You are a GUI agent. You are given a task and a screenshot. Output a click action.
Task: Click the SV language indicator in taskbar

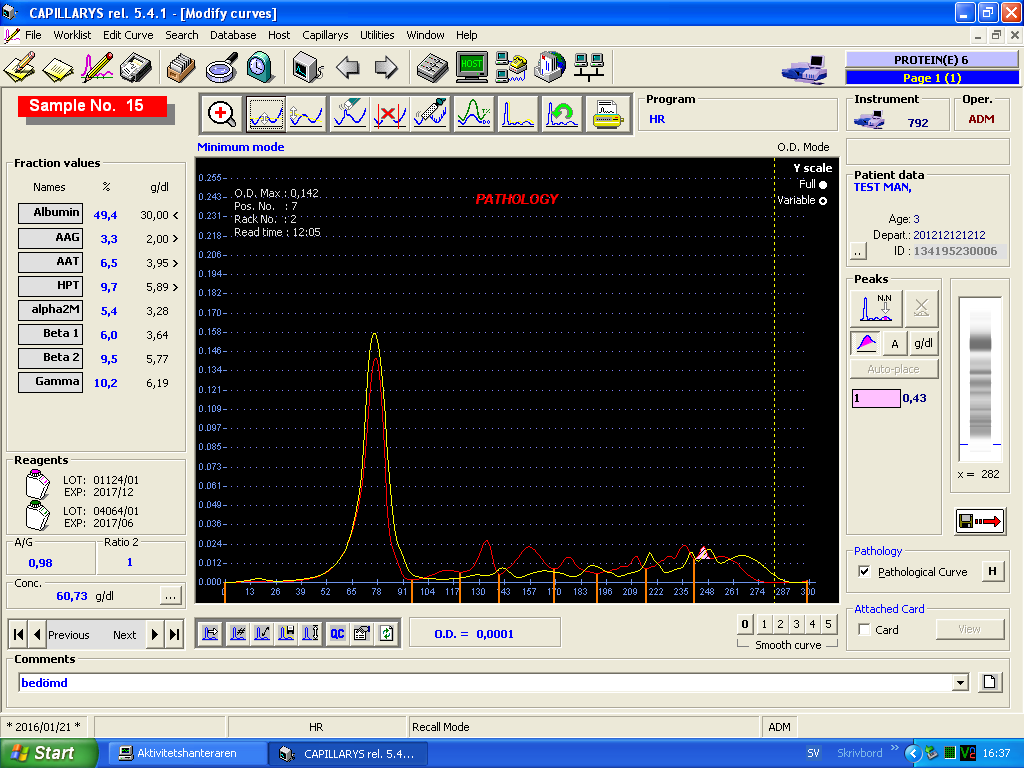[813, 754]
